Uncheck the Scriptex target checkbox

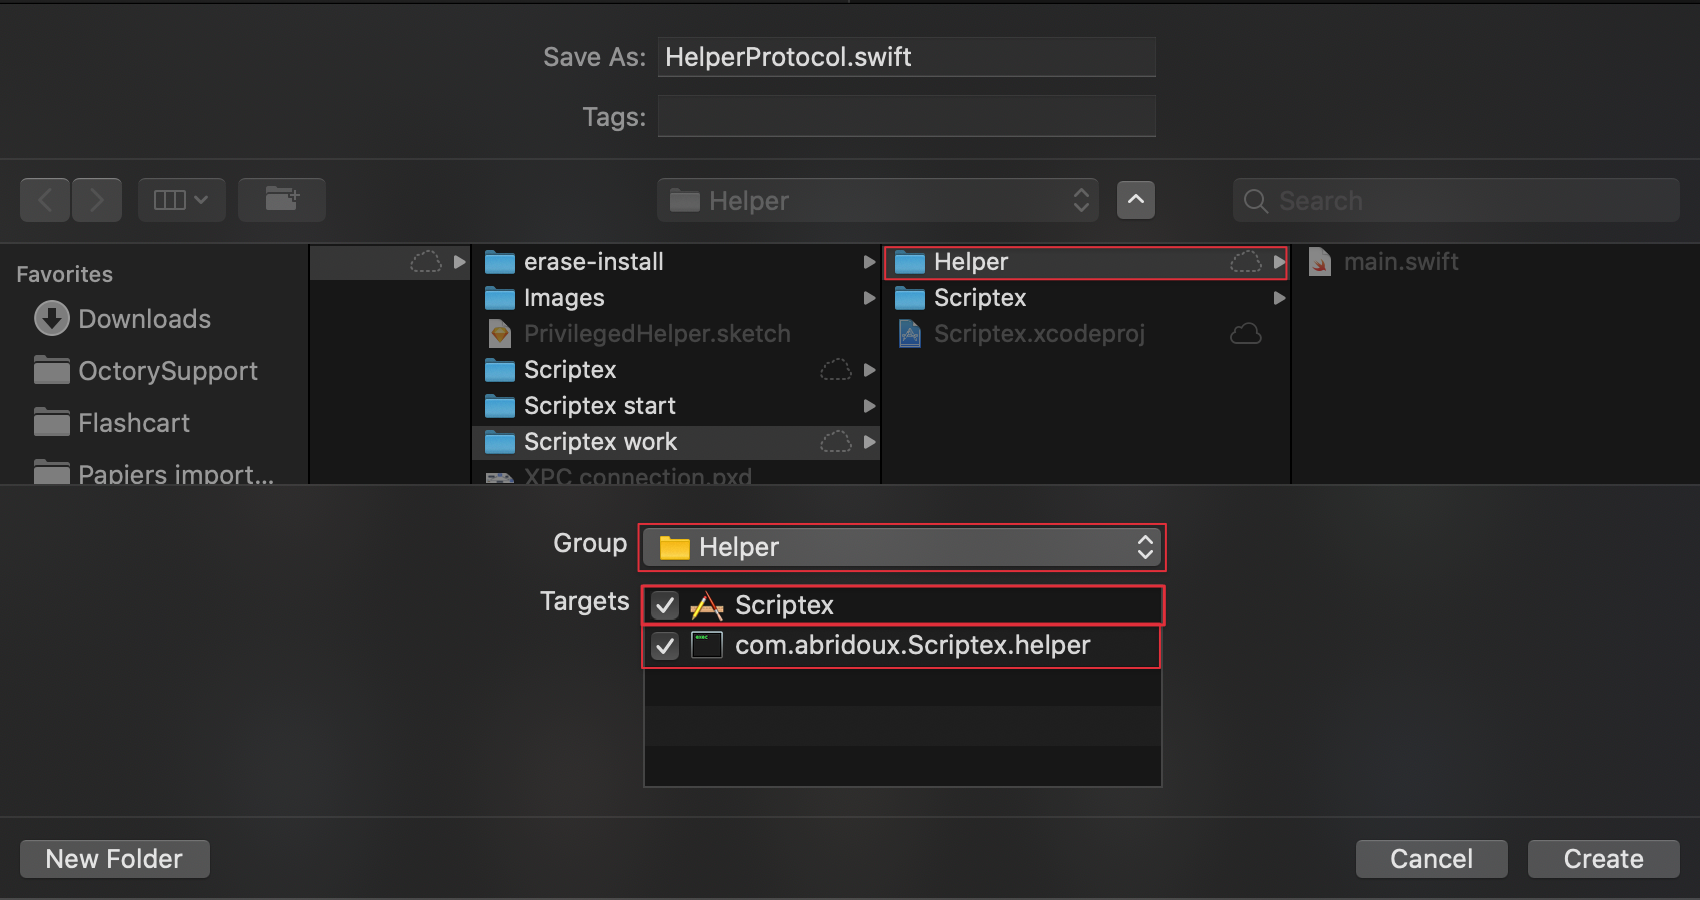665,605
